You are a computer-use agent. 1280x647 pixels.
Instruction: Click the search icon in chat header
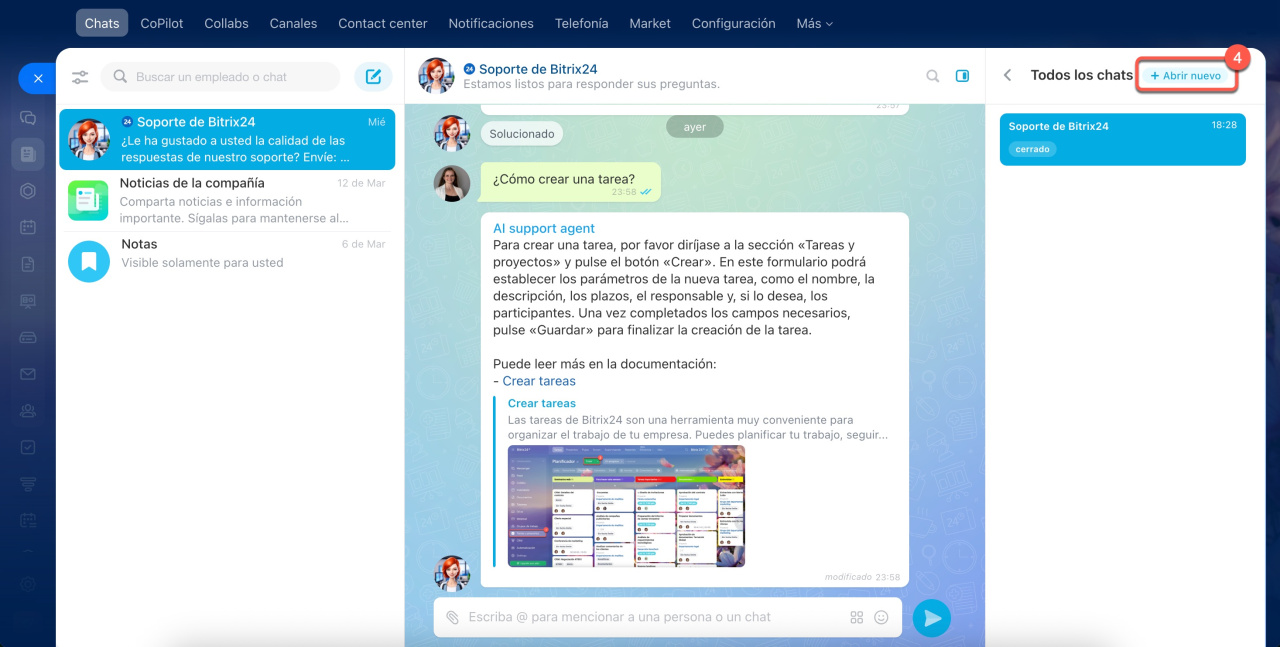click(932, 76)
